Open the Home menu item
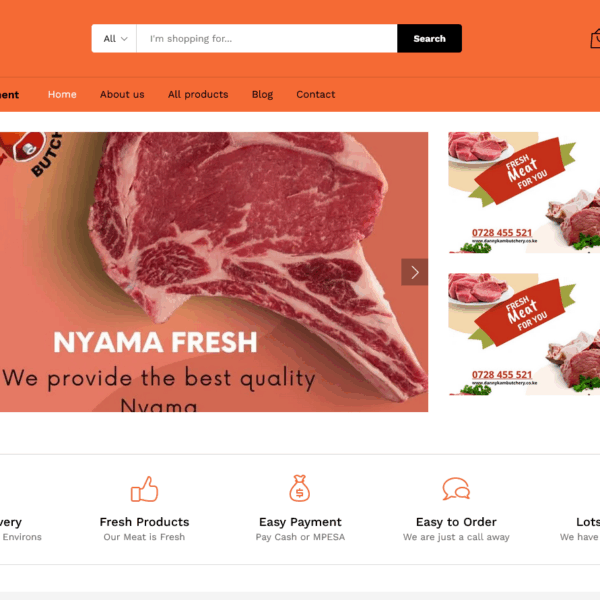600x600 pixels. [62, 94]
